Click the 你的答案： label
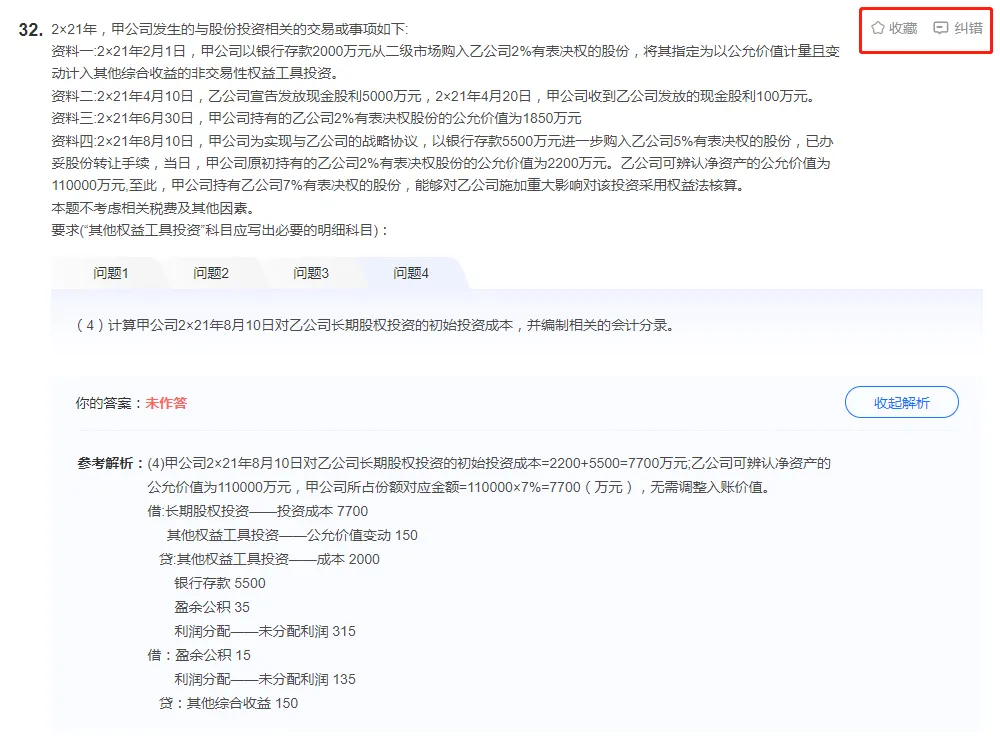This screenshot has height=744, width=1000. click(110, 403)
